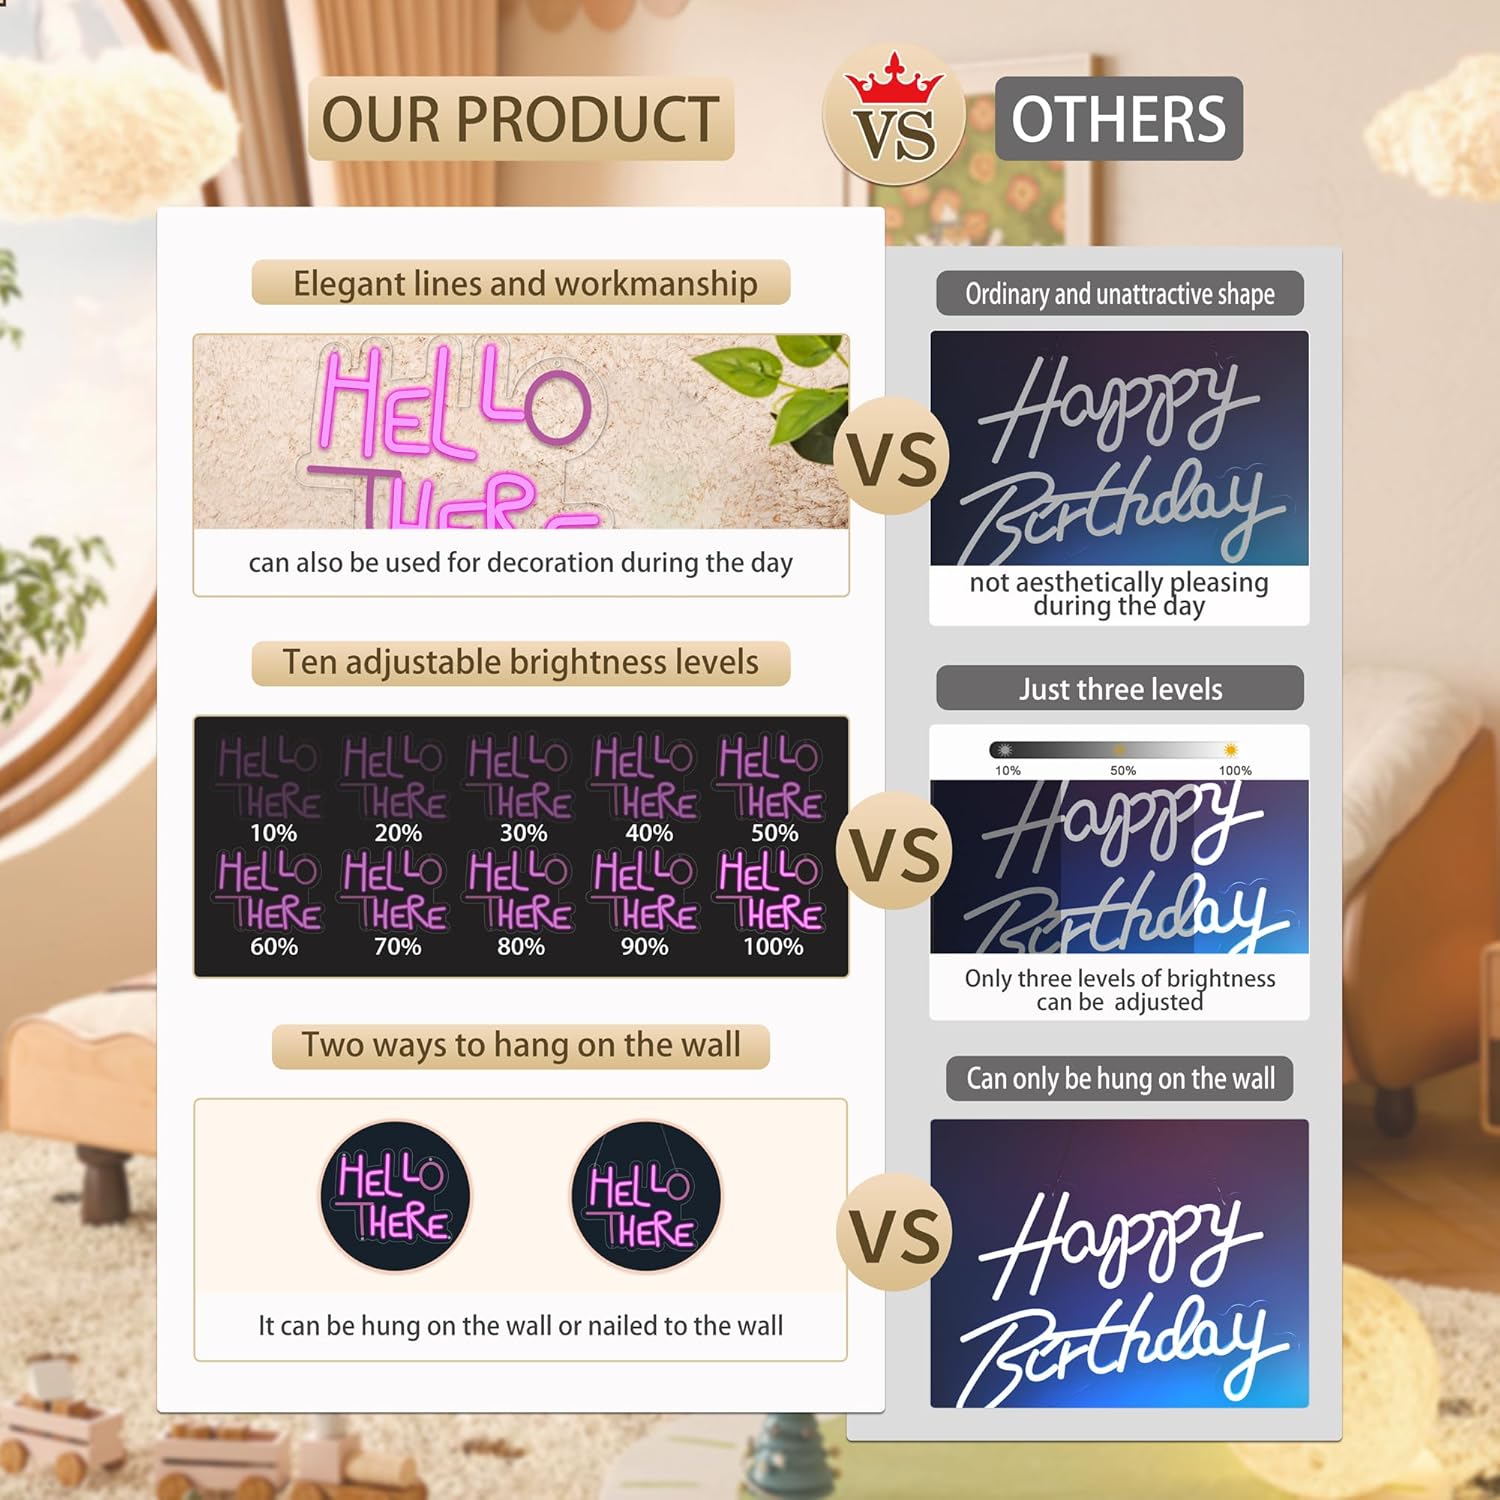The height and width of the screenshot is (1500, 1500).
Task: Click the VS circle beside the hanging options
Action: point(895,1232)
